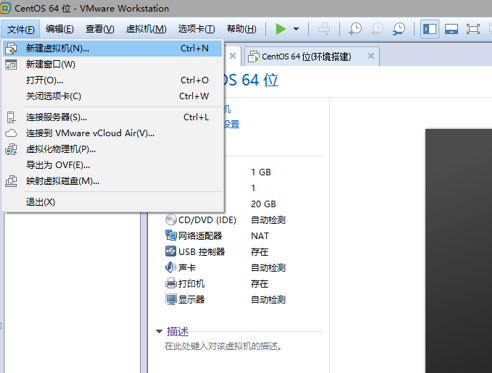The image size is (492, 373).
Task: Open the 文件(F) menu
Action: click(x=21, y=29)
